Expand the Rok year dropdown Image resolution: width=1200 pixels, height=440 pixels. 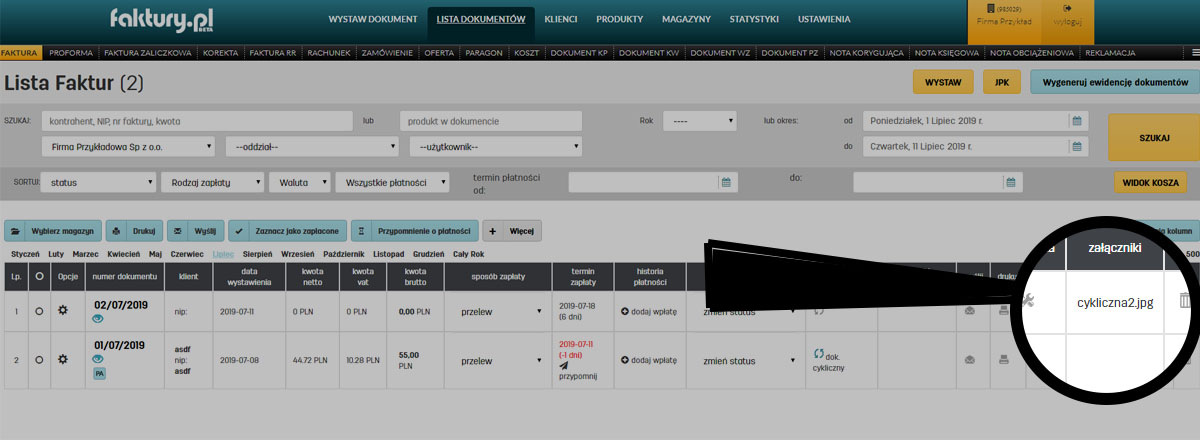[x=699, y=121]
